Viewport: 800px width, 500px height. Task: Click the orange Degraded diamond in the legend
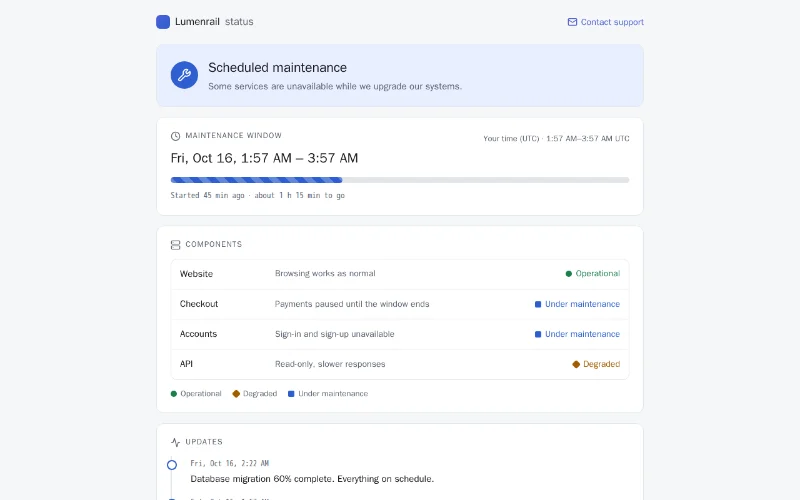(x=236, y=394)
